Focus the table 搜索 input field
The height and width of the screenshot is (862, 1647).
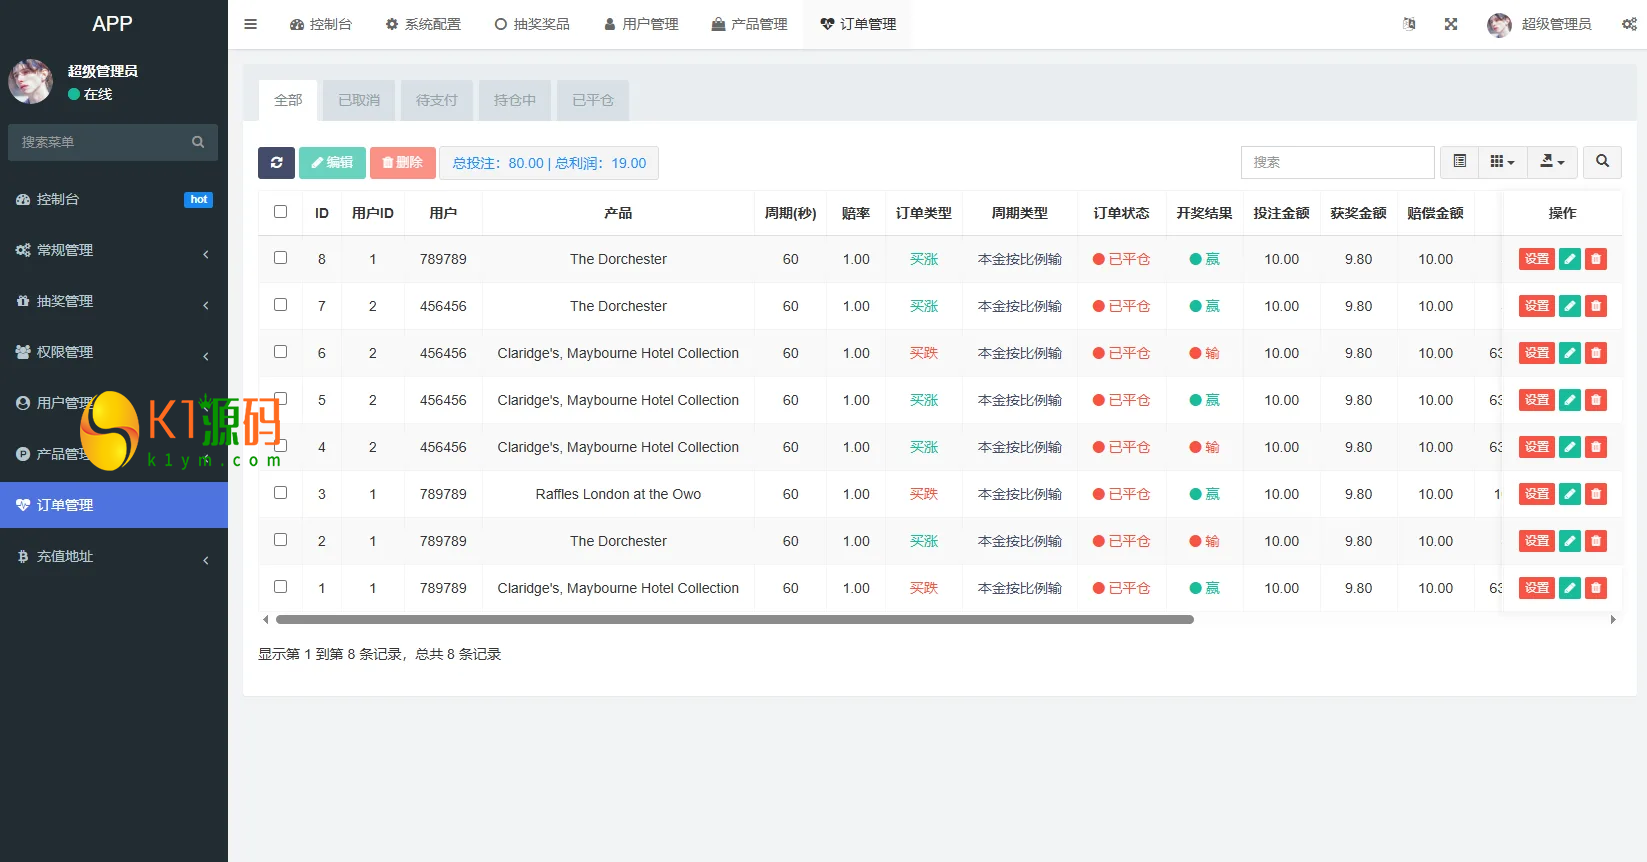[x=1338, y=162]
